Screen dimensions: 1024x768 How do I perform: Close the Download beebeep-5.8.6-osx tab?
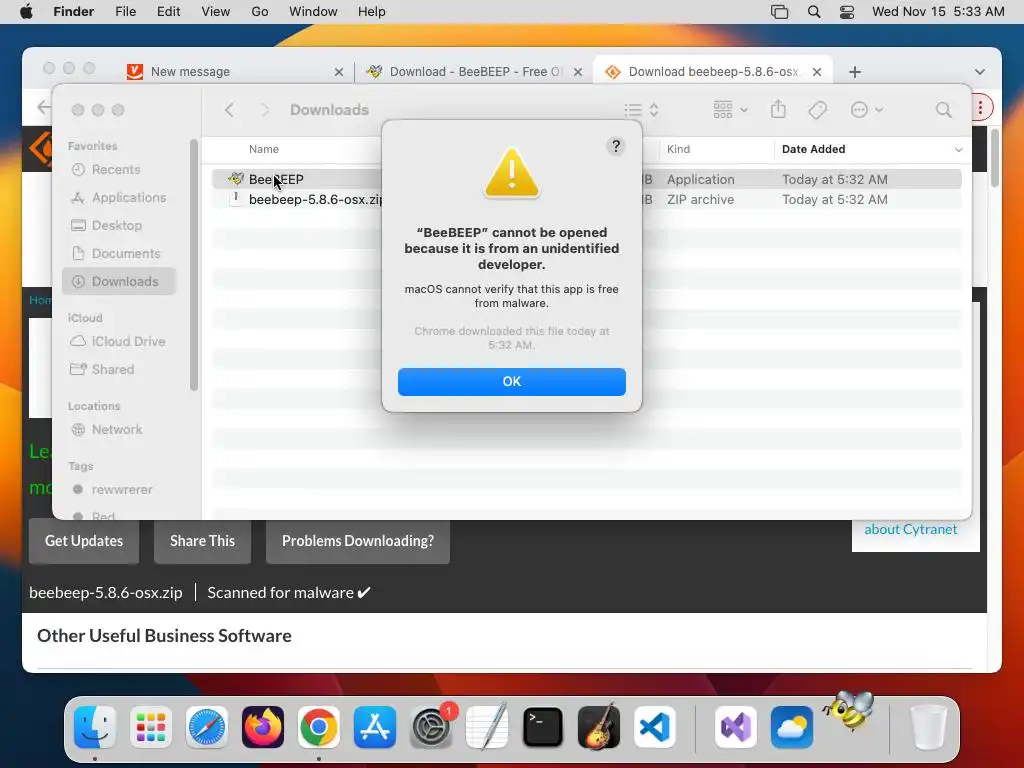816,72
